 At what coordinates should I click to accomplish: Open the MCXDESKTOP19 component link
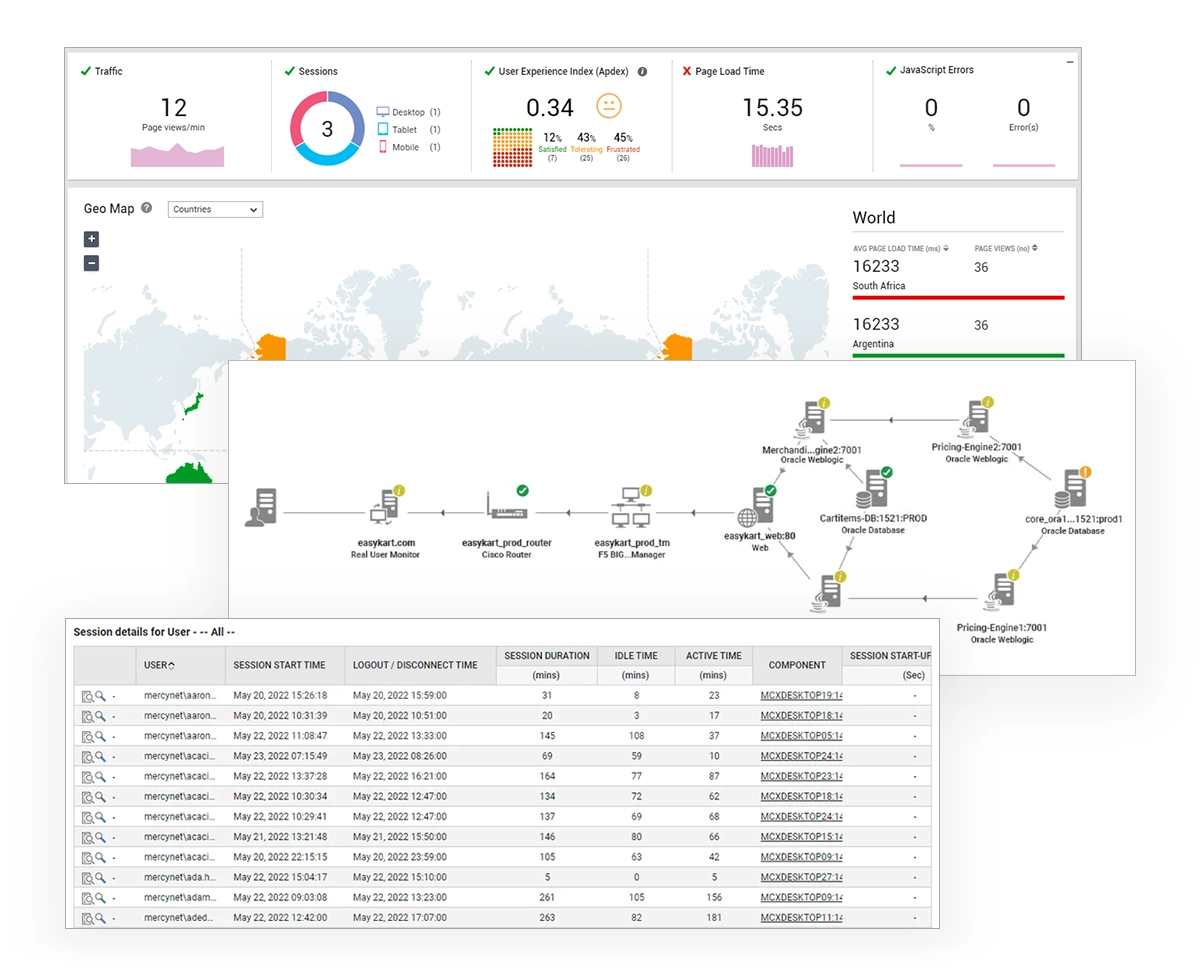(x=802, y=695)
